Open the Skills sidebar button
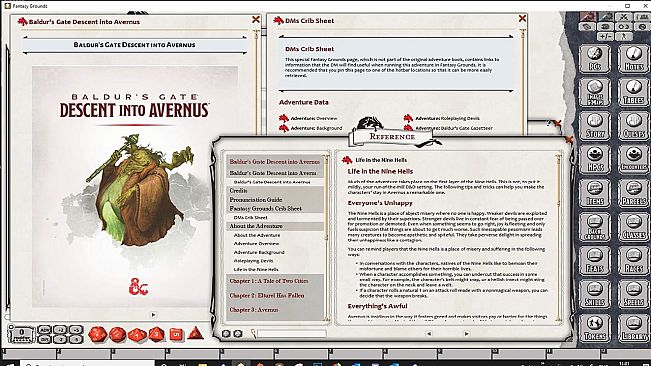651x366 pixels. [595, 294]
